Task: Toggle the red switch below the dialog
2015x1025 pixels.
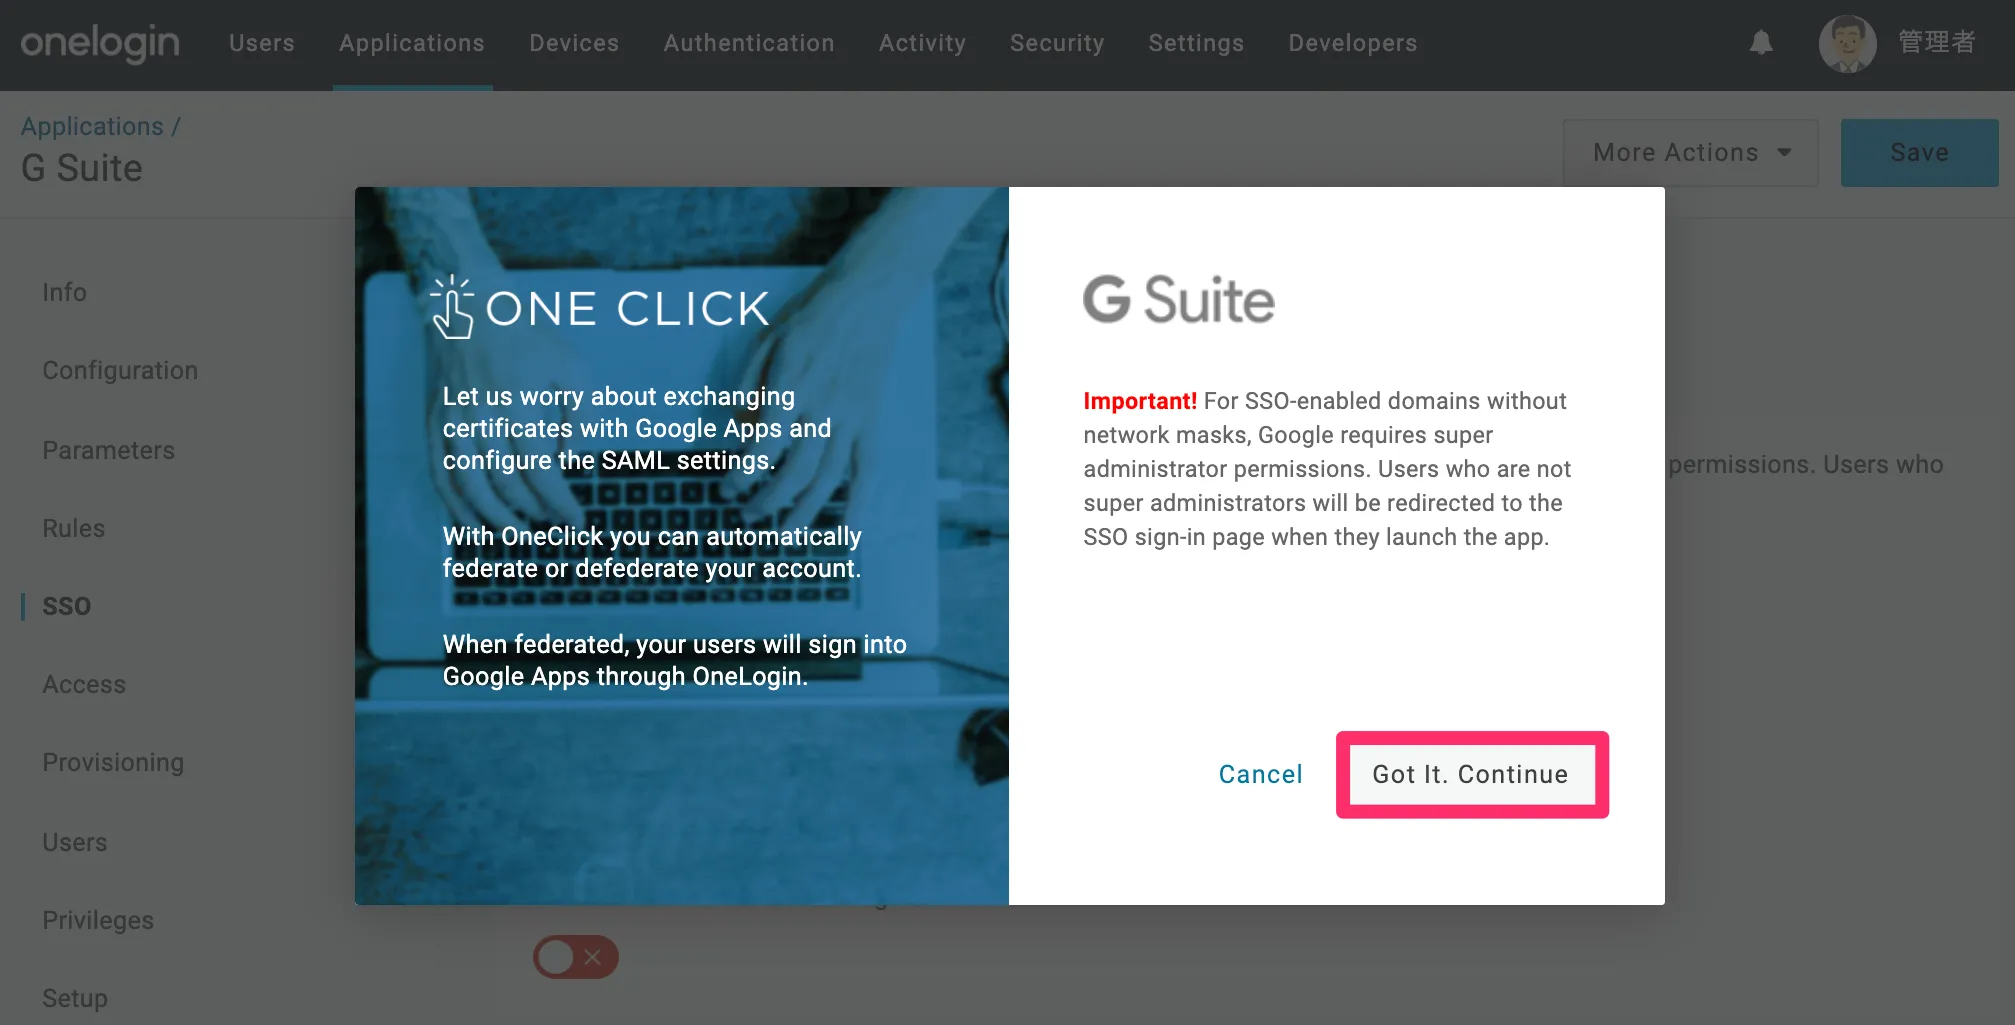Action: (576, 957)
